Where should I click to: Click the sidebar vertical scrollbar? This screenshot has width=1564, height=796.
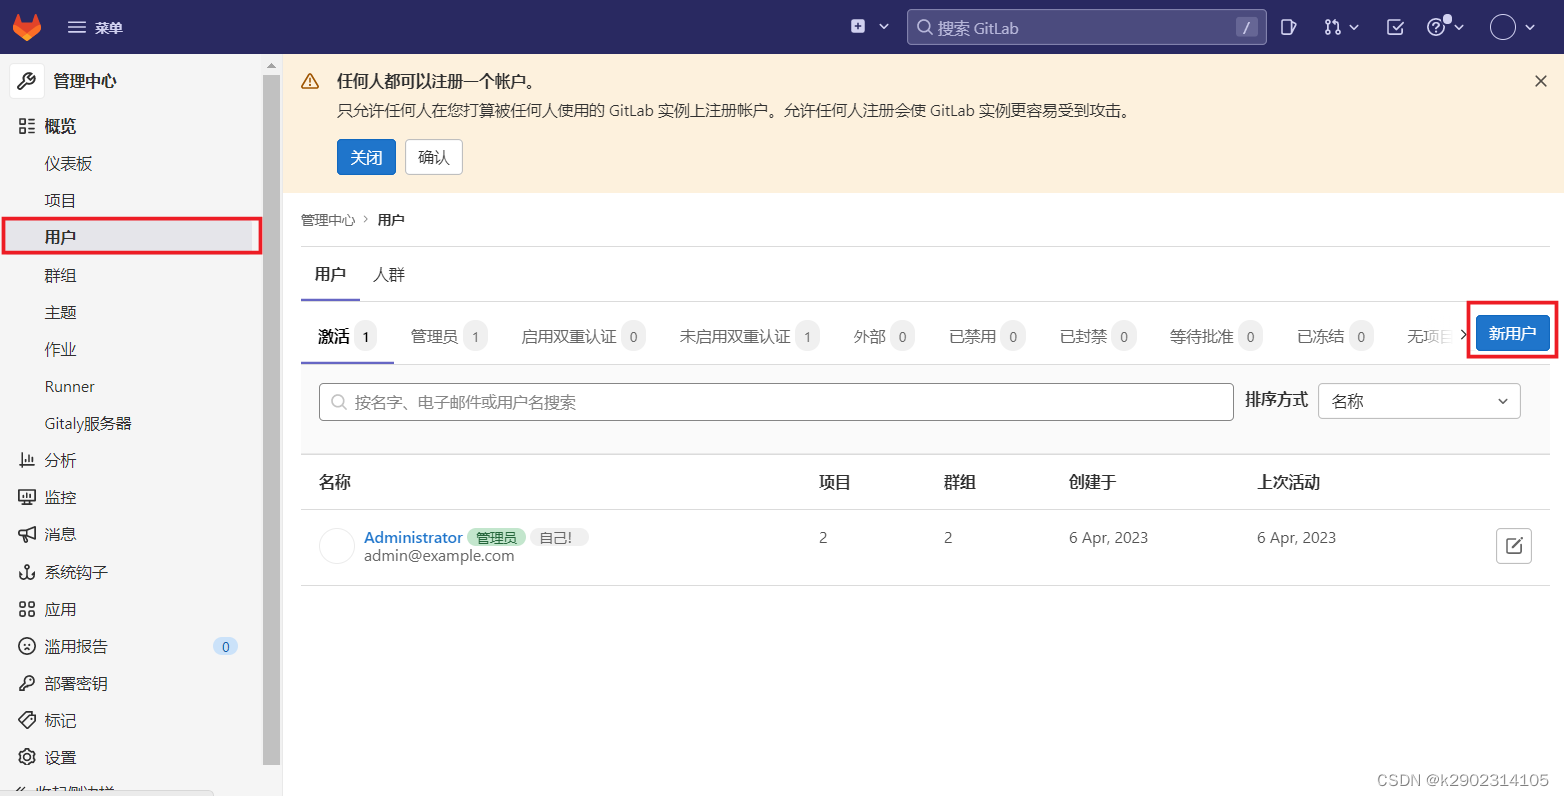pos(271,418)
